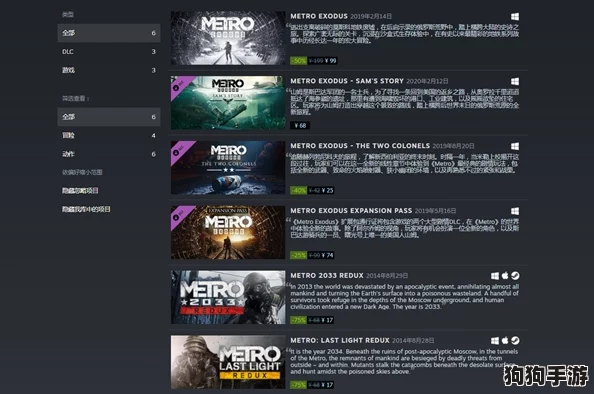Click Metro 2033 Redux cover thumbnail
This screenshot has height=394, width=594.
click(x=228, y=297)
